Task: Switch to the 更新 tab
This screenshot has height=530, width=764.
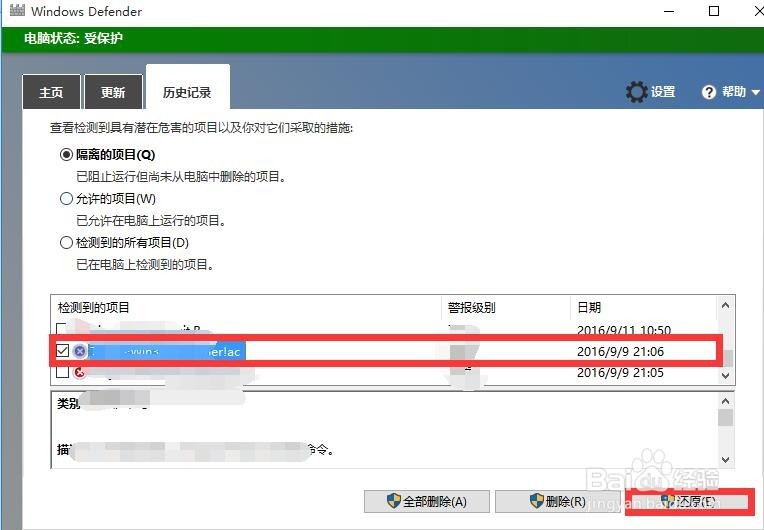Action: (113, 92)
